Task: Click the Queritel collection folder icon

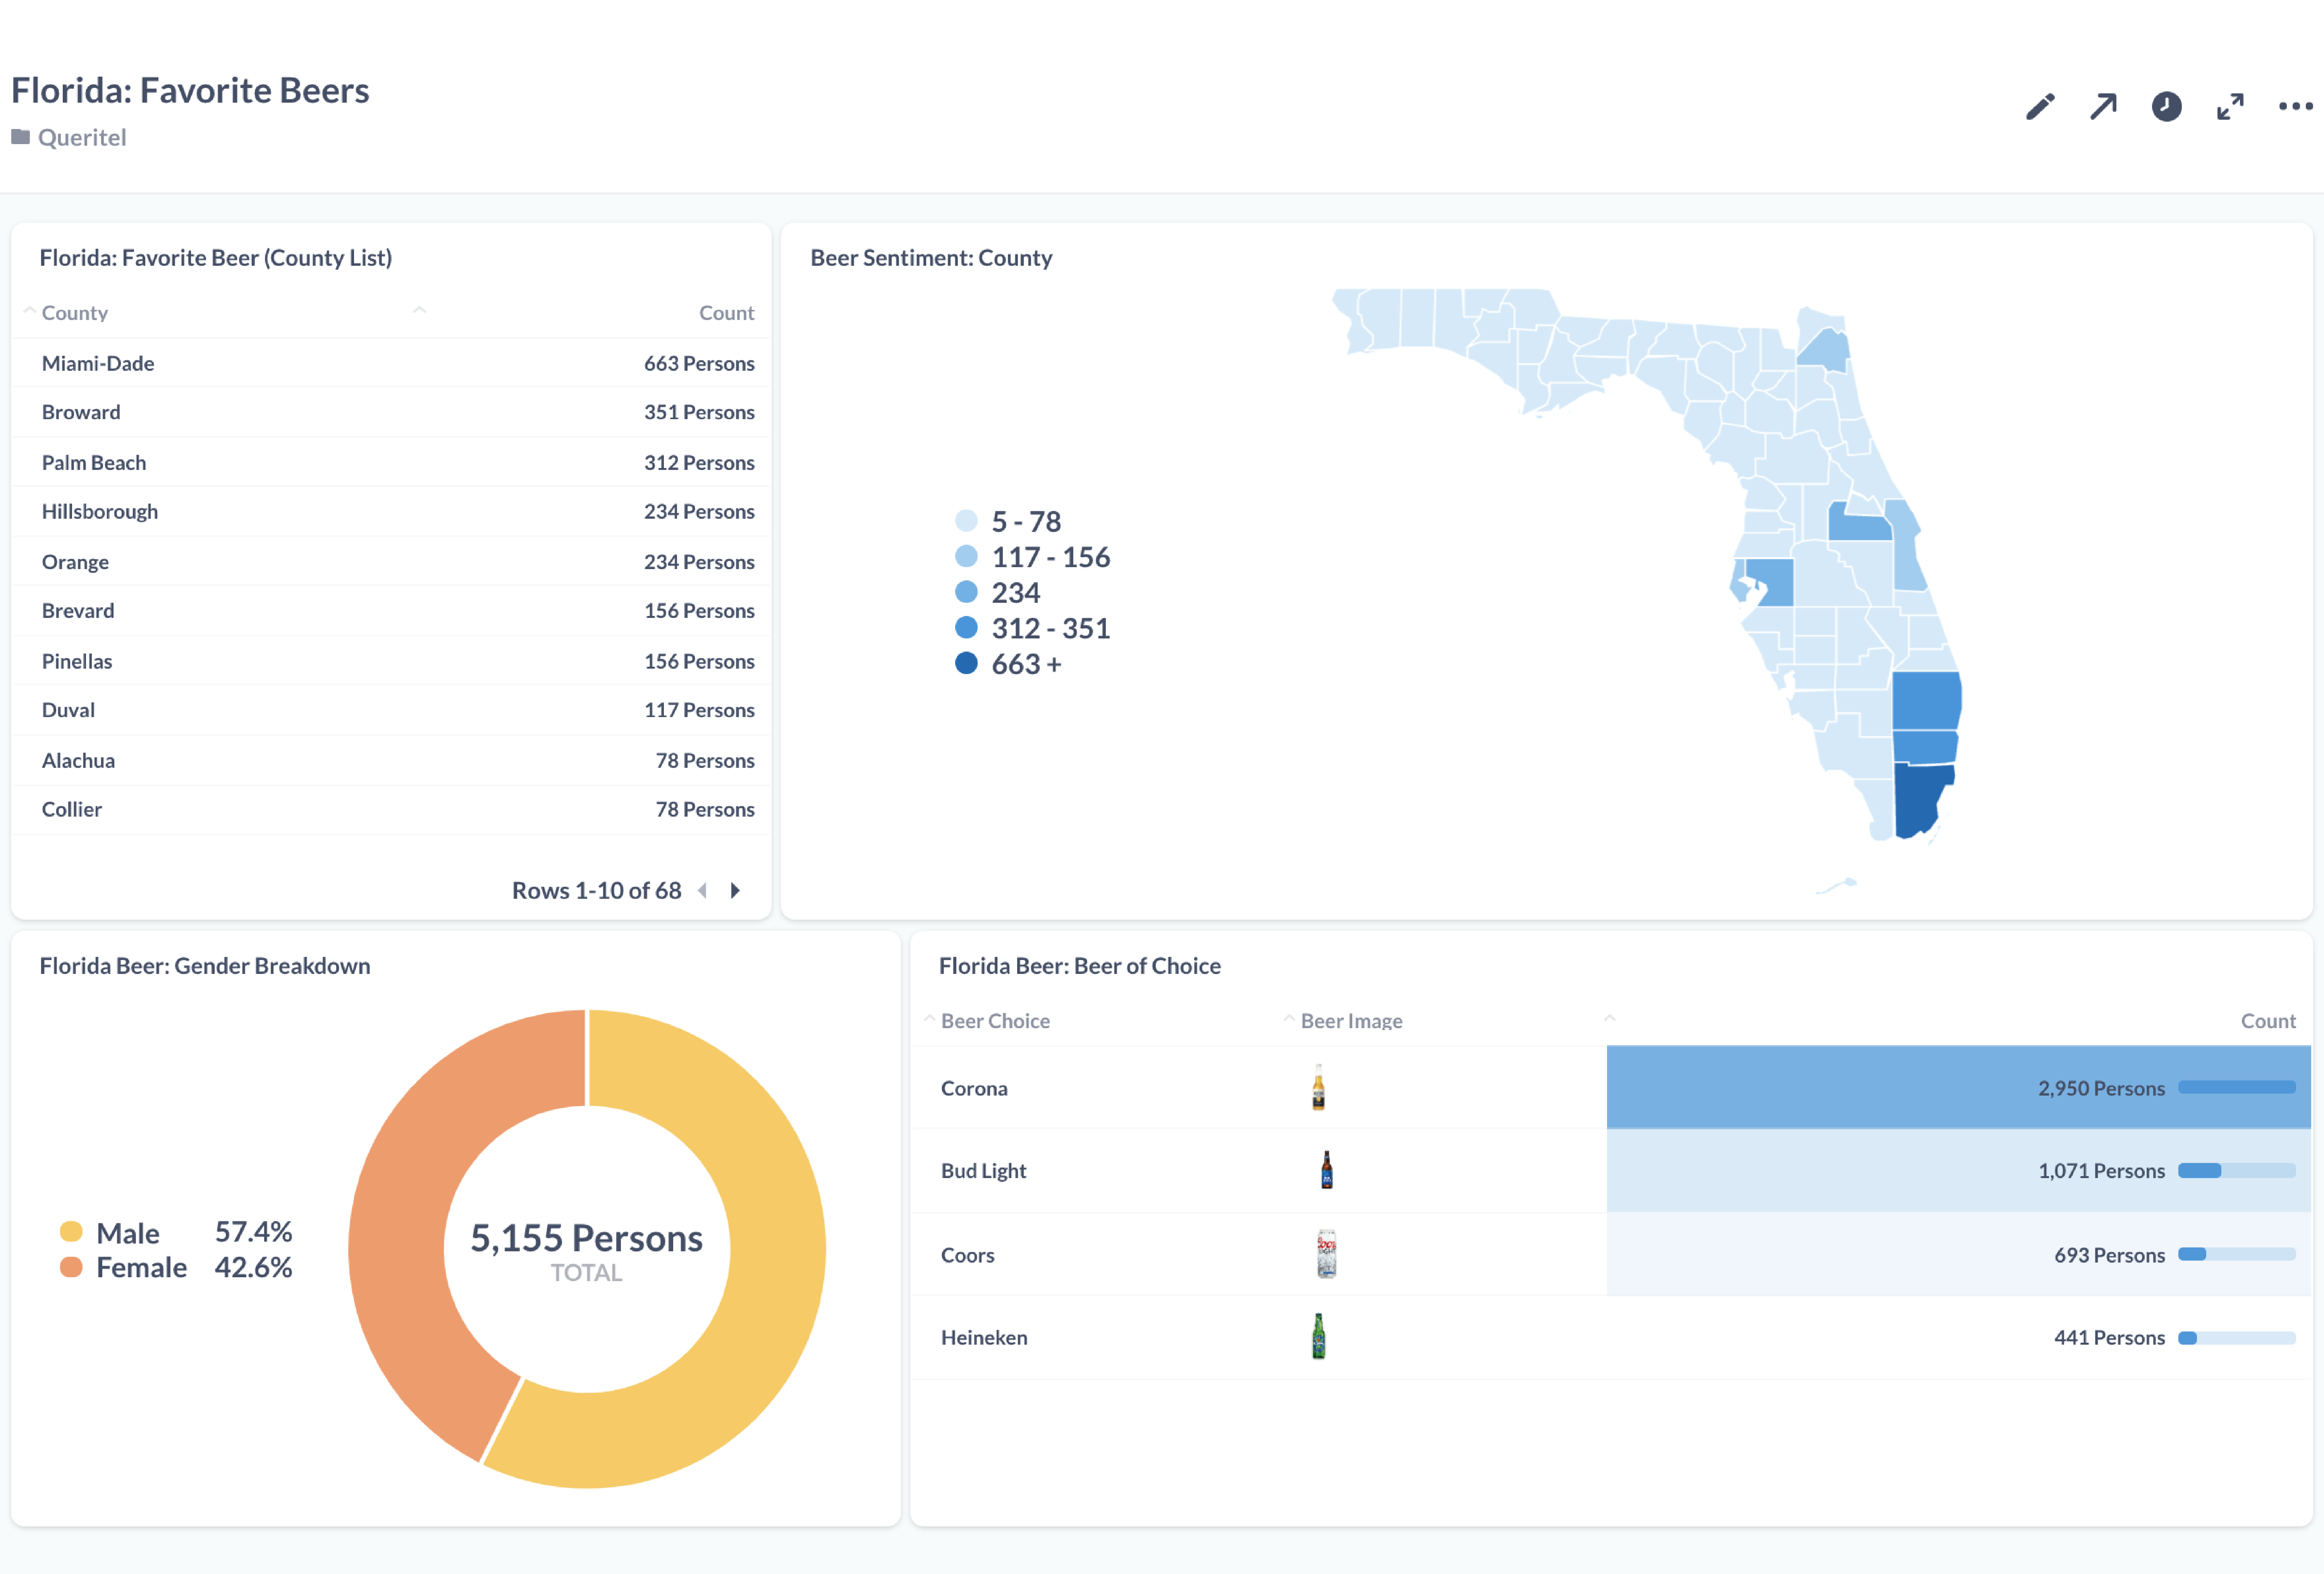Action: (x=20, y=137)
